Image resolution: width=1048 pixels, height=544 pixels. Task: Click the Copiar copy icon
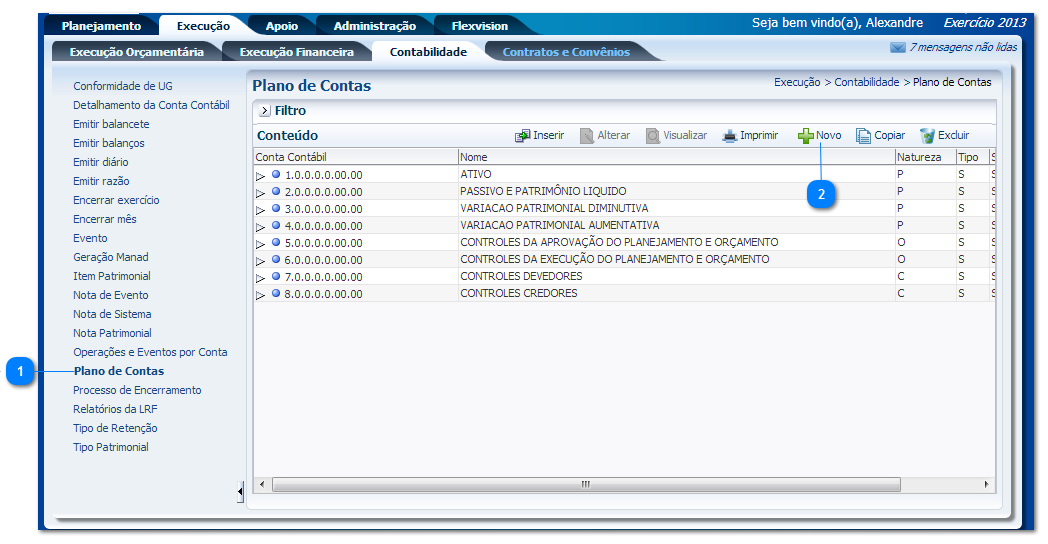pos(864,136)
